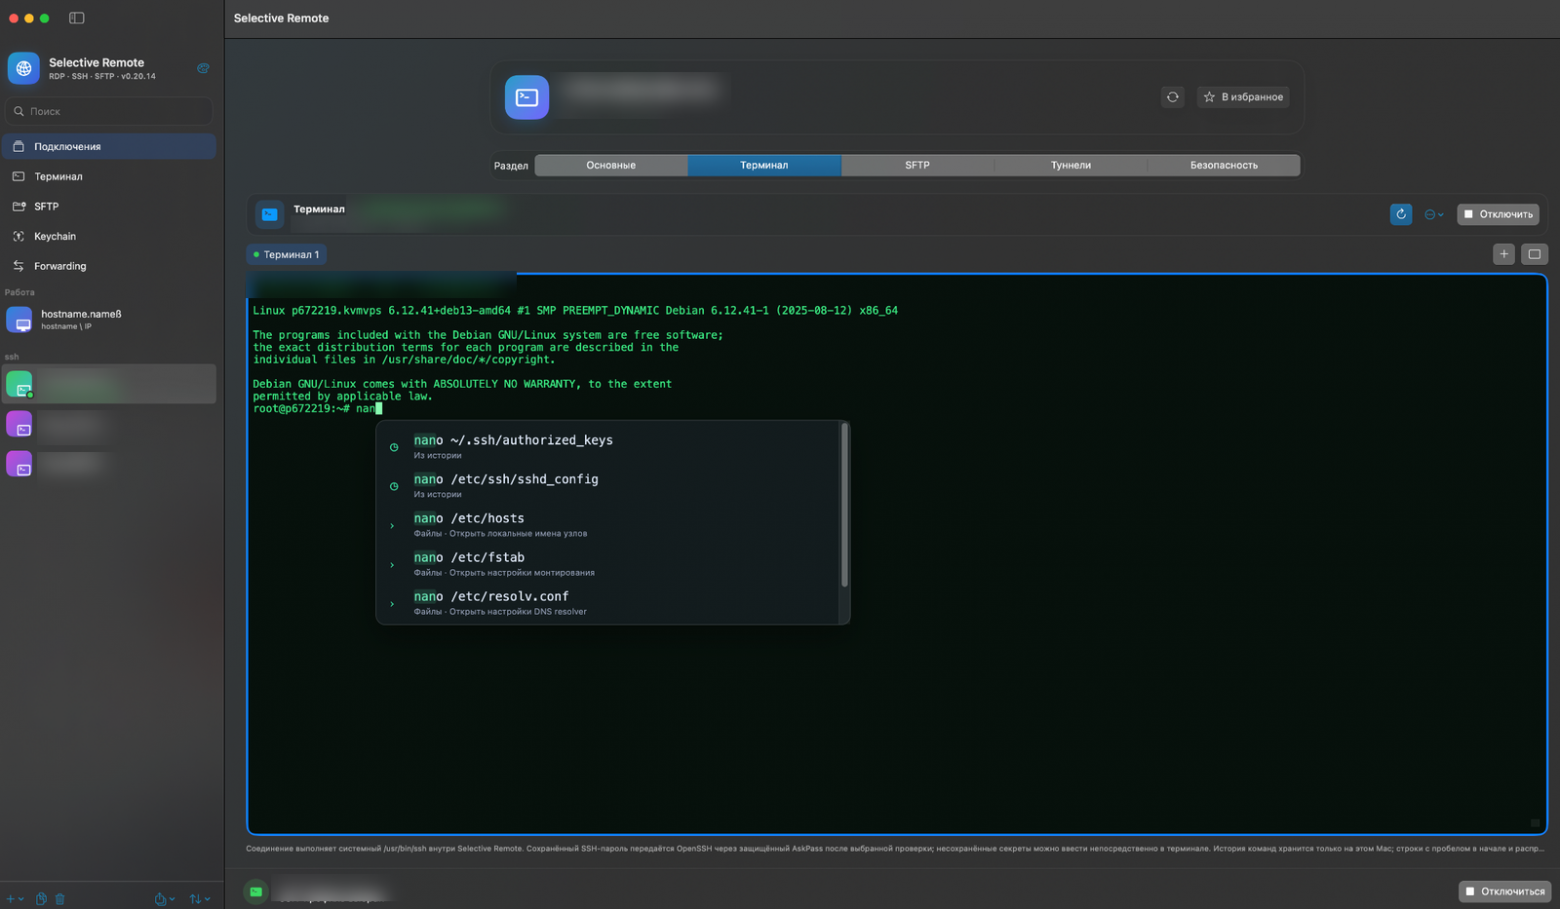Click the Поиск search field

tap(109, 111)
